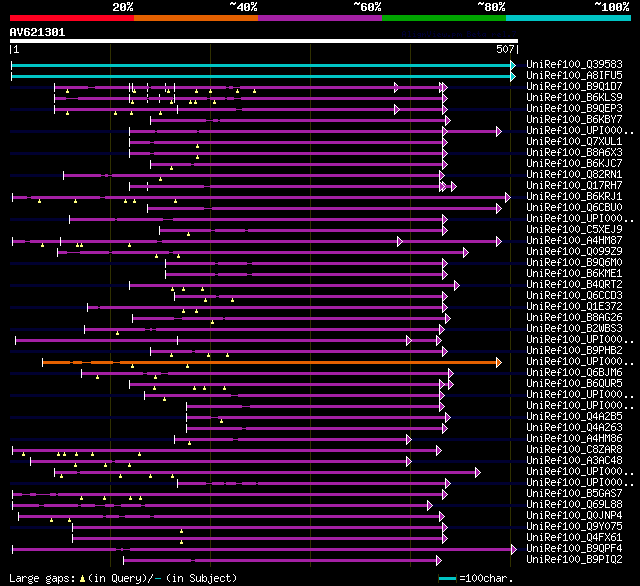View the UniRef100_B6QUR5 hit
This screenshot has height=586, width=640.
(x=574, y=384)
